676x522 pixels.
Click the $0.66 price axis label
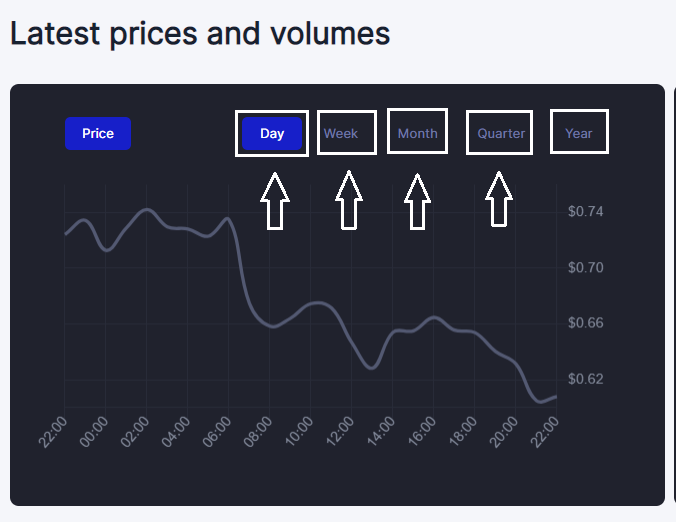coord(585,323)
